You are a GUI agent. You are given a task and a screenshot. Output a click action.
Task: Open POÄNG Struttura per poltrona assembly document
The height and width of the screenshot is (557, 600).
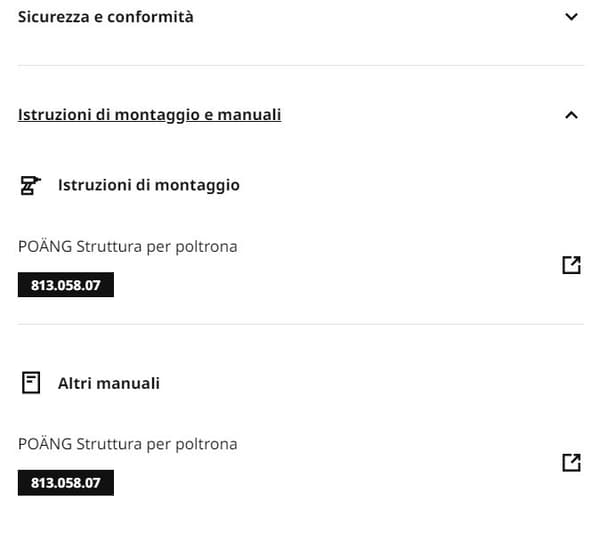(x=127, y=245)
